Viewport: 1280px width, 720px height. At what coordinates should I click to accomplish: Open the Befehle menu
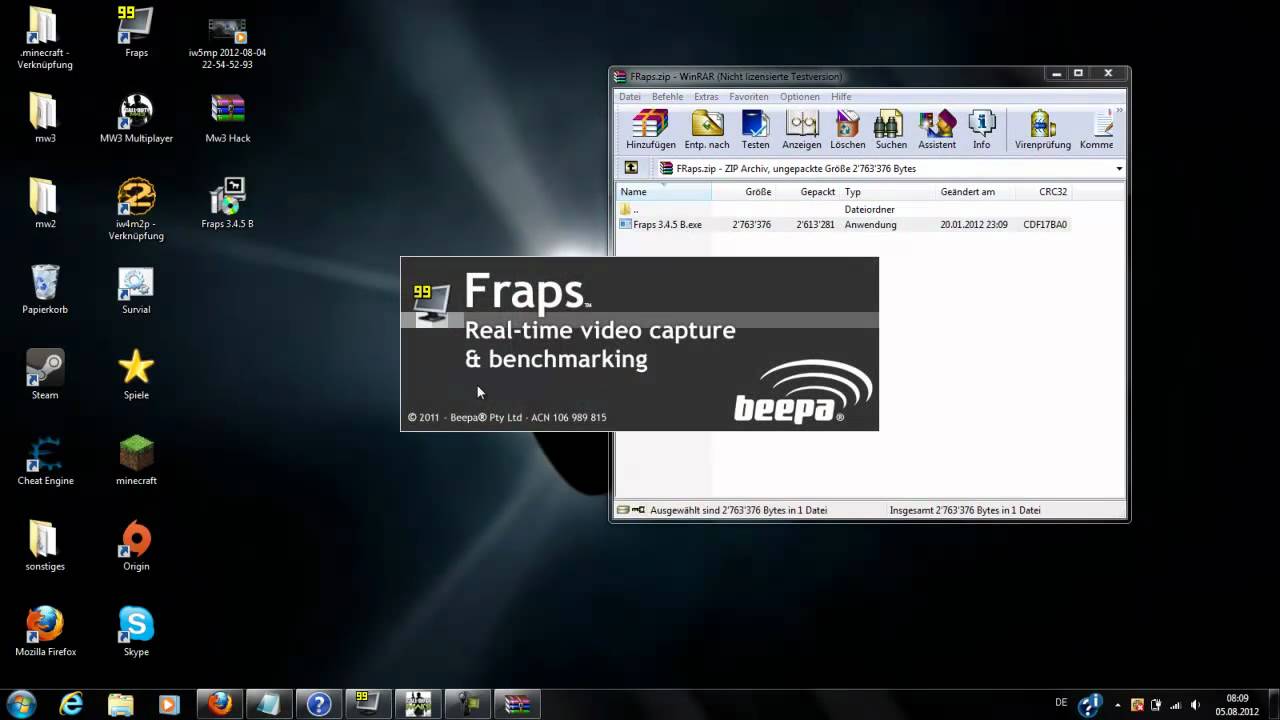pyautogui.click(x=668, y=97)
